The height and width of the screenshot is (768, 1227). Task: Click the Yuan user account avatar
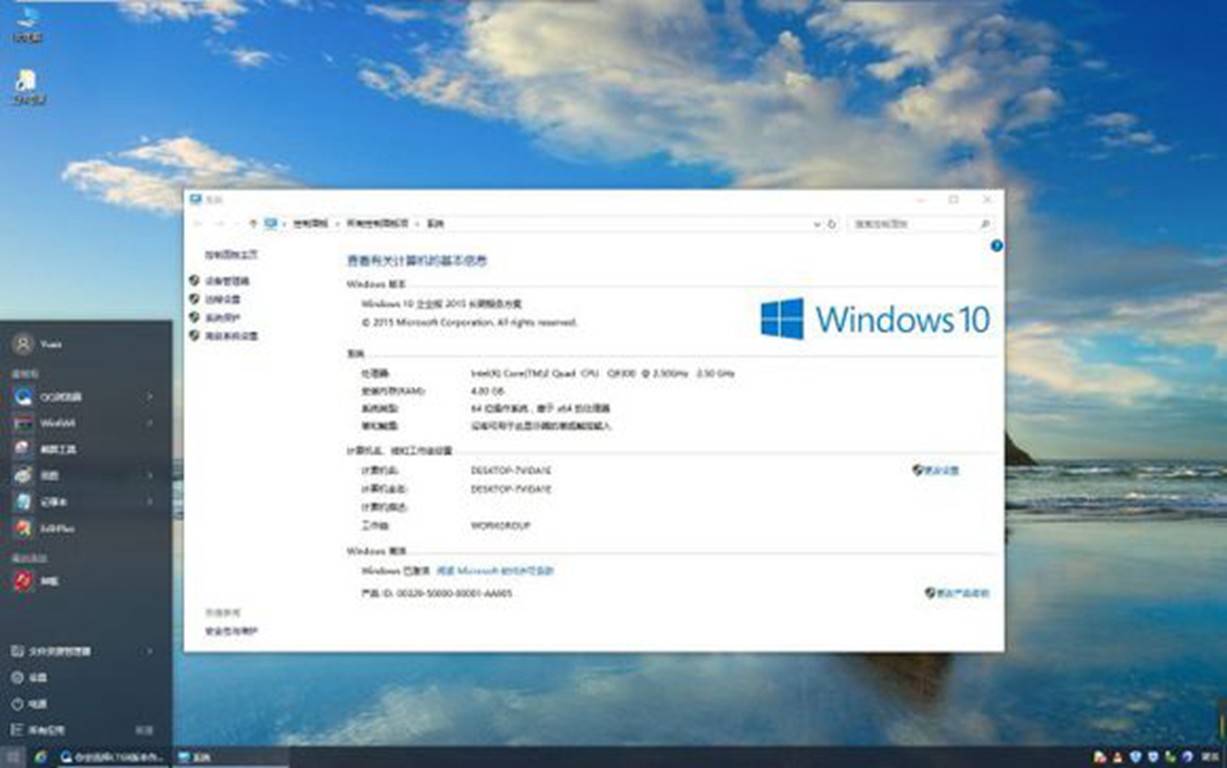click(x=23, y=344)
